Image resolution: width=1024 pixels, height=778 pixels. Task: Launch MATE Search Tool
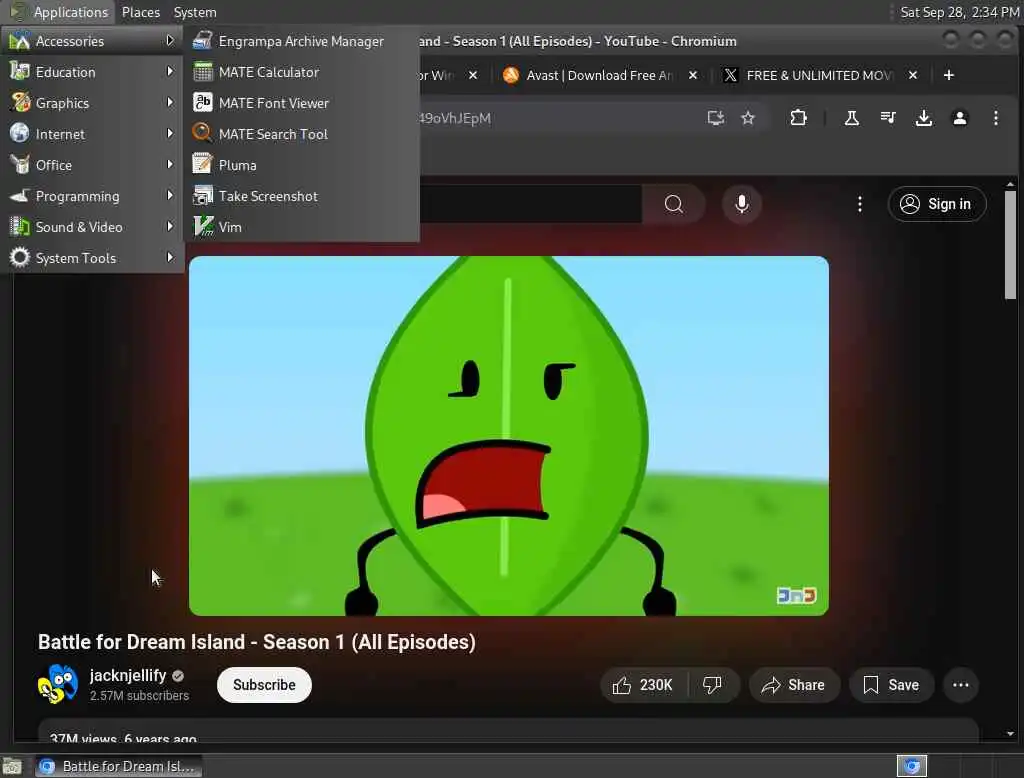click(x=301, y=134)
